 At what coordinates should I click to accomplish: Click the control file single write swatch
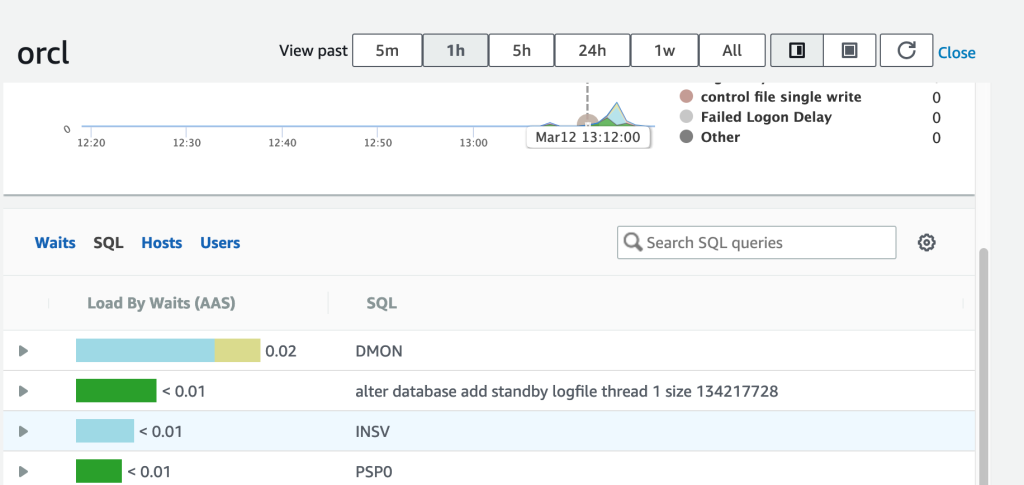(686, 97)
